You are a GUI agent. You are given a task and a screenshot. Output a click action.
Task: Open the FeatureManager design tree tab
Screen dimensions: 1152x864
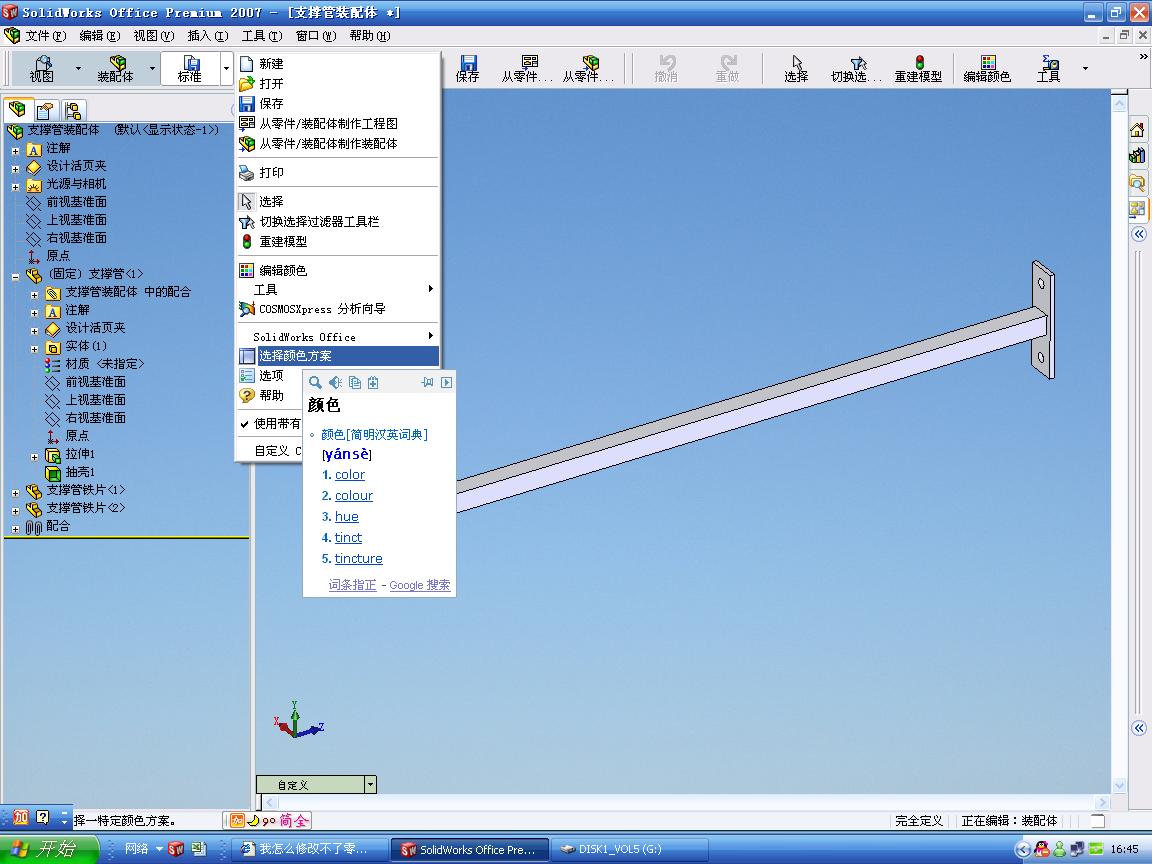pyautogui.click(x=17, y=110)
